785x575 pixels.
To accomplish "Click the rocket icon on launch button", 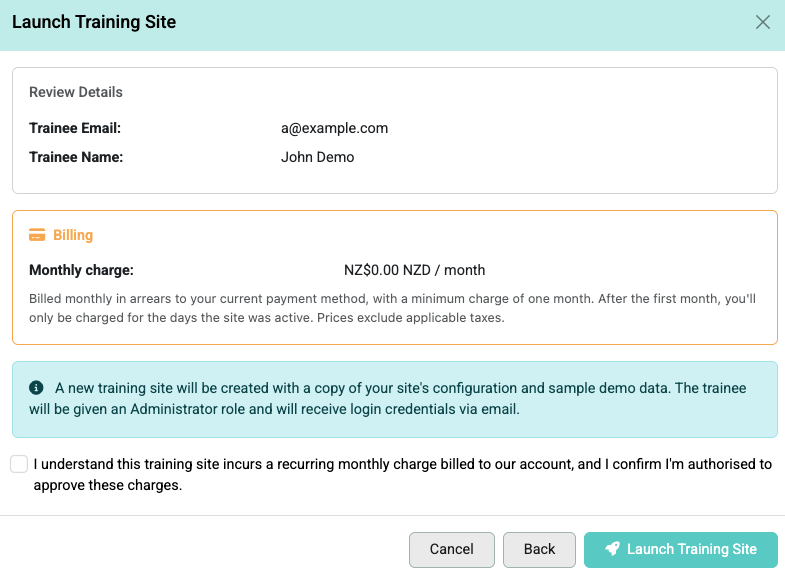I will (x=612, y=549).
